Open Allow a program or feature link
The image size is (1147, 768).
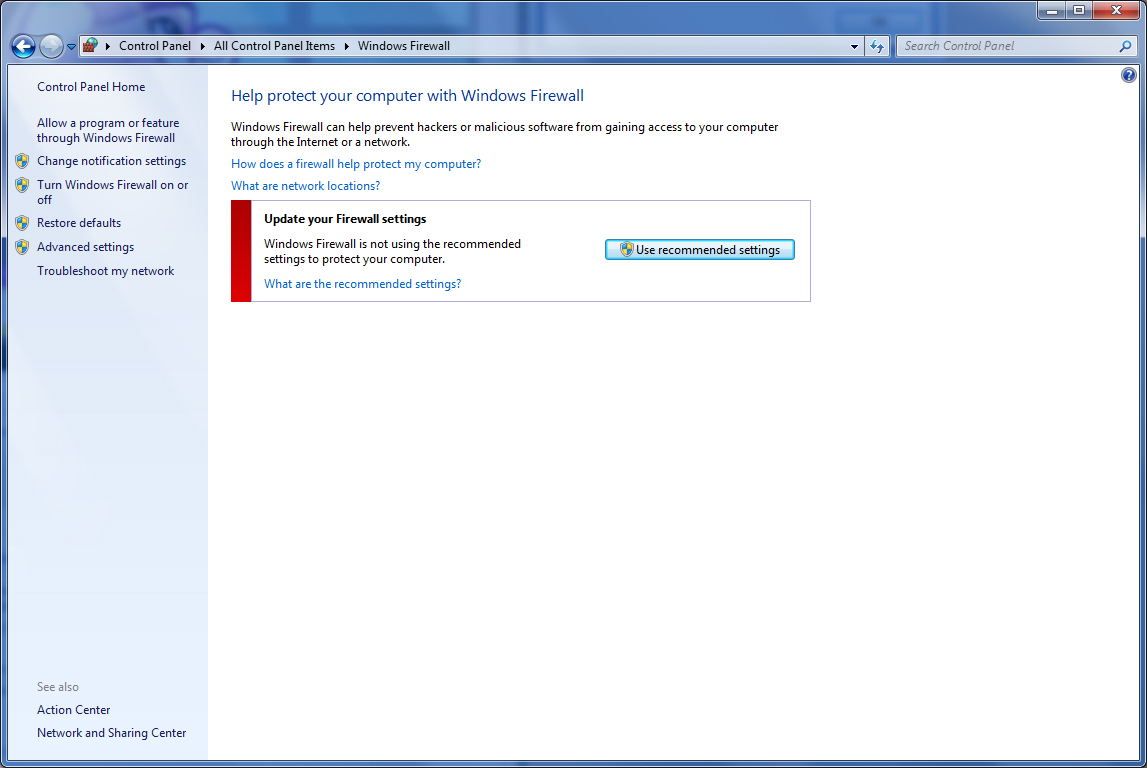click(x=108, y=130)
